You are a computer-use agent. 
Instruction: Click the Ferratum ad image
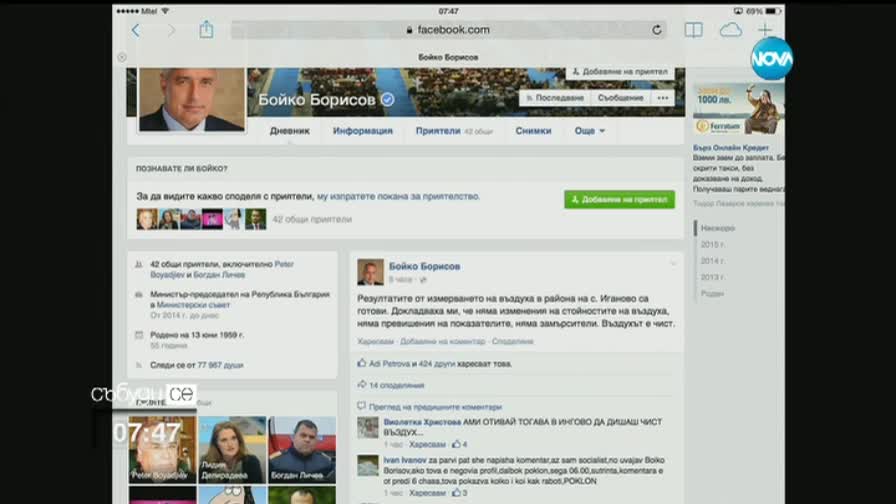[738, 109]
